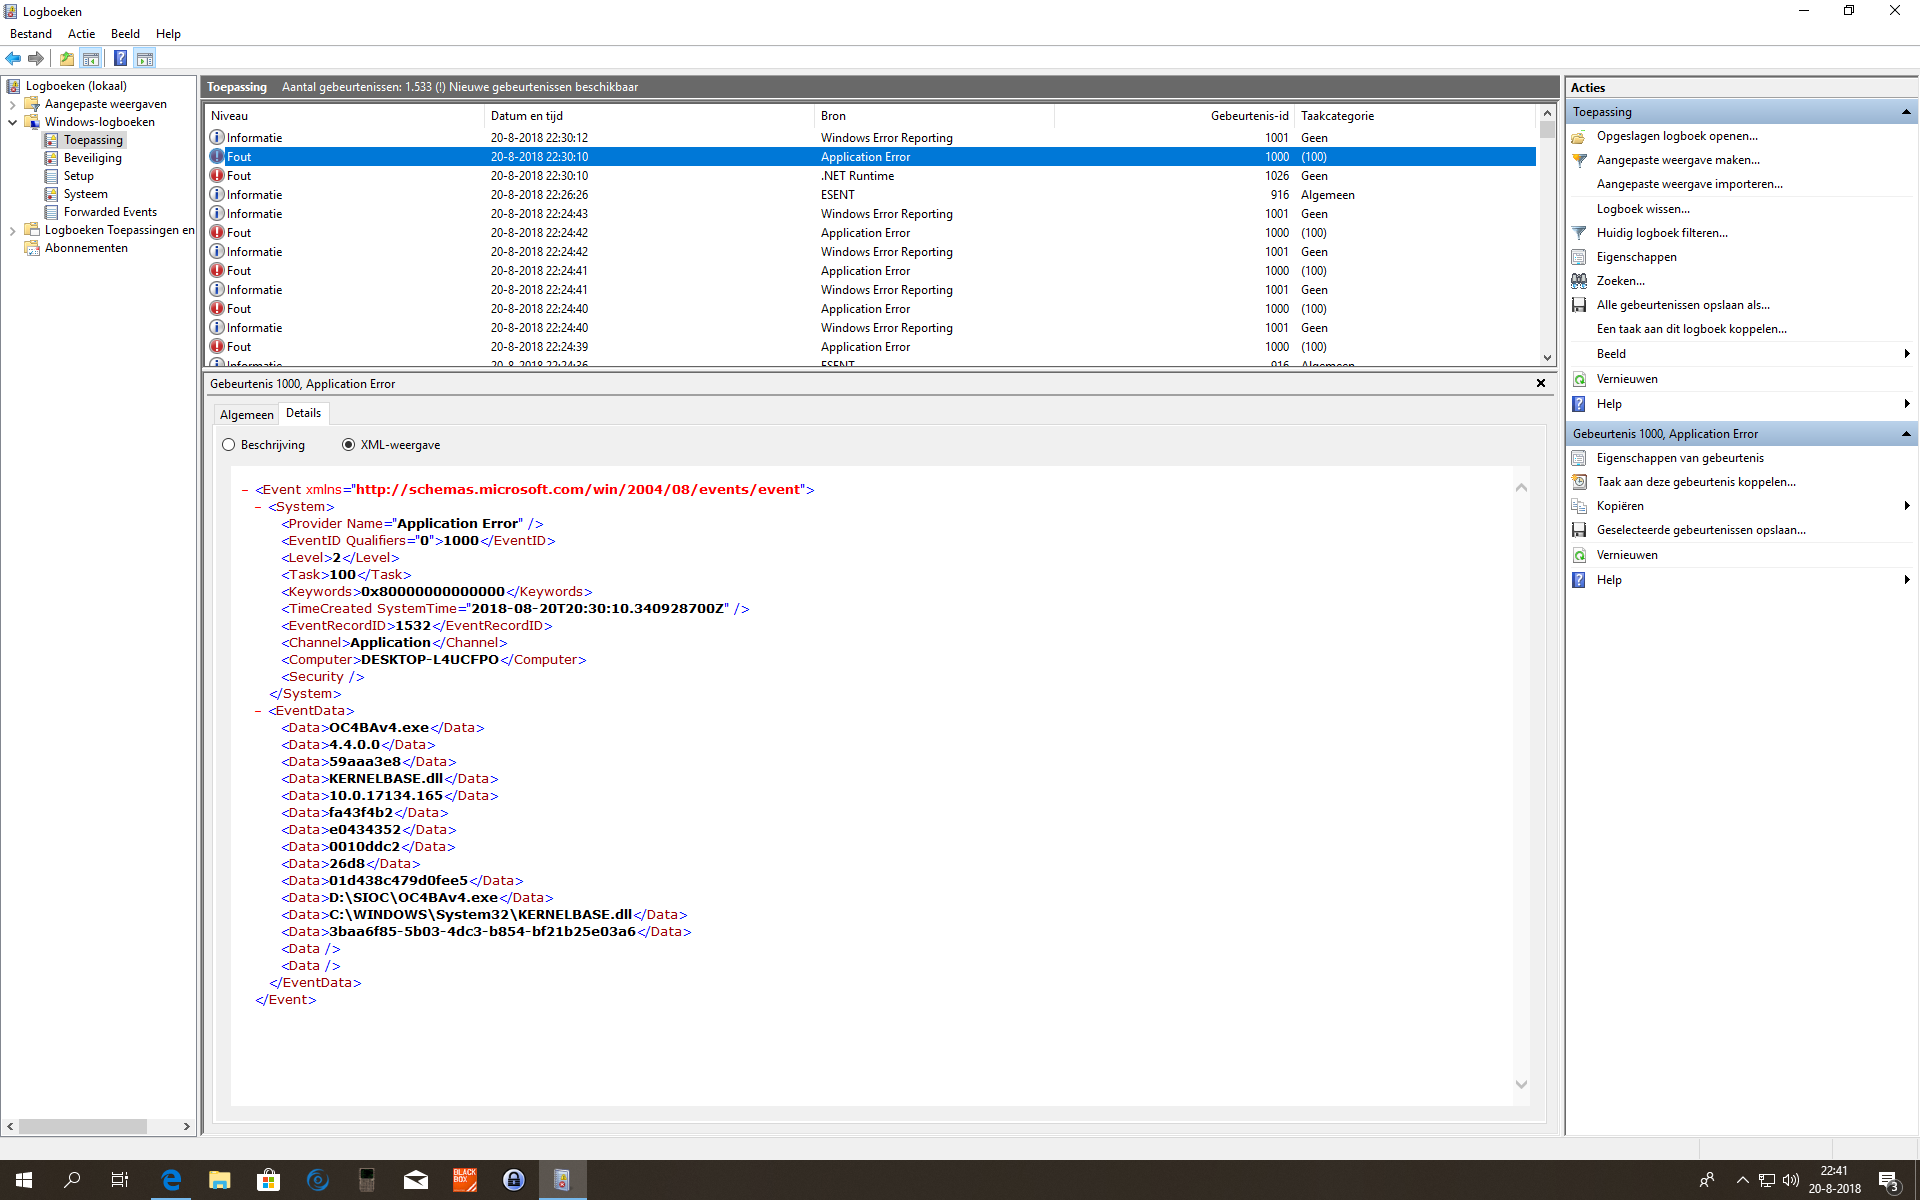Click the save icon for Alle gebeurtenissen opslaan
This screenshot has width=1920, height=1200.
(x=1579, y=305)
